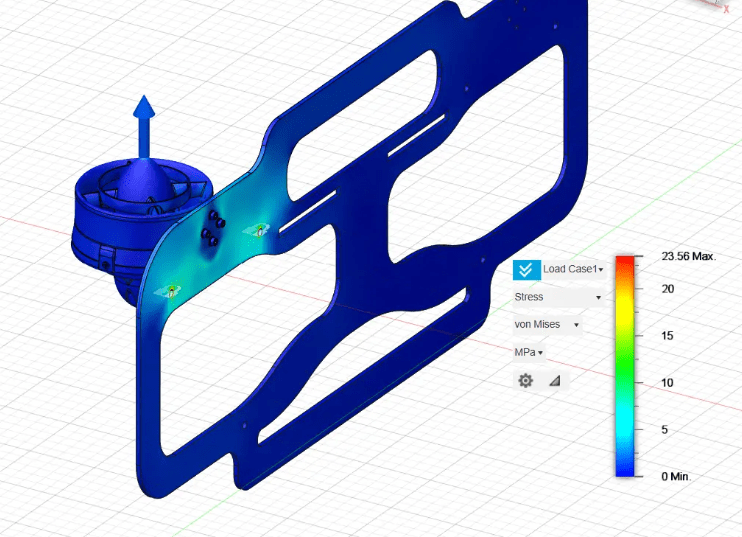Click the legend tick value 20
The width and height of the screenshot is (742, 537).
(667, 289)
